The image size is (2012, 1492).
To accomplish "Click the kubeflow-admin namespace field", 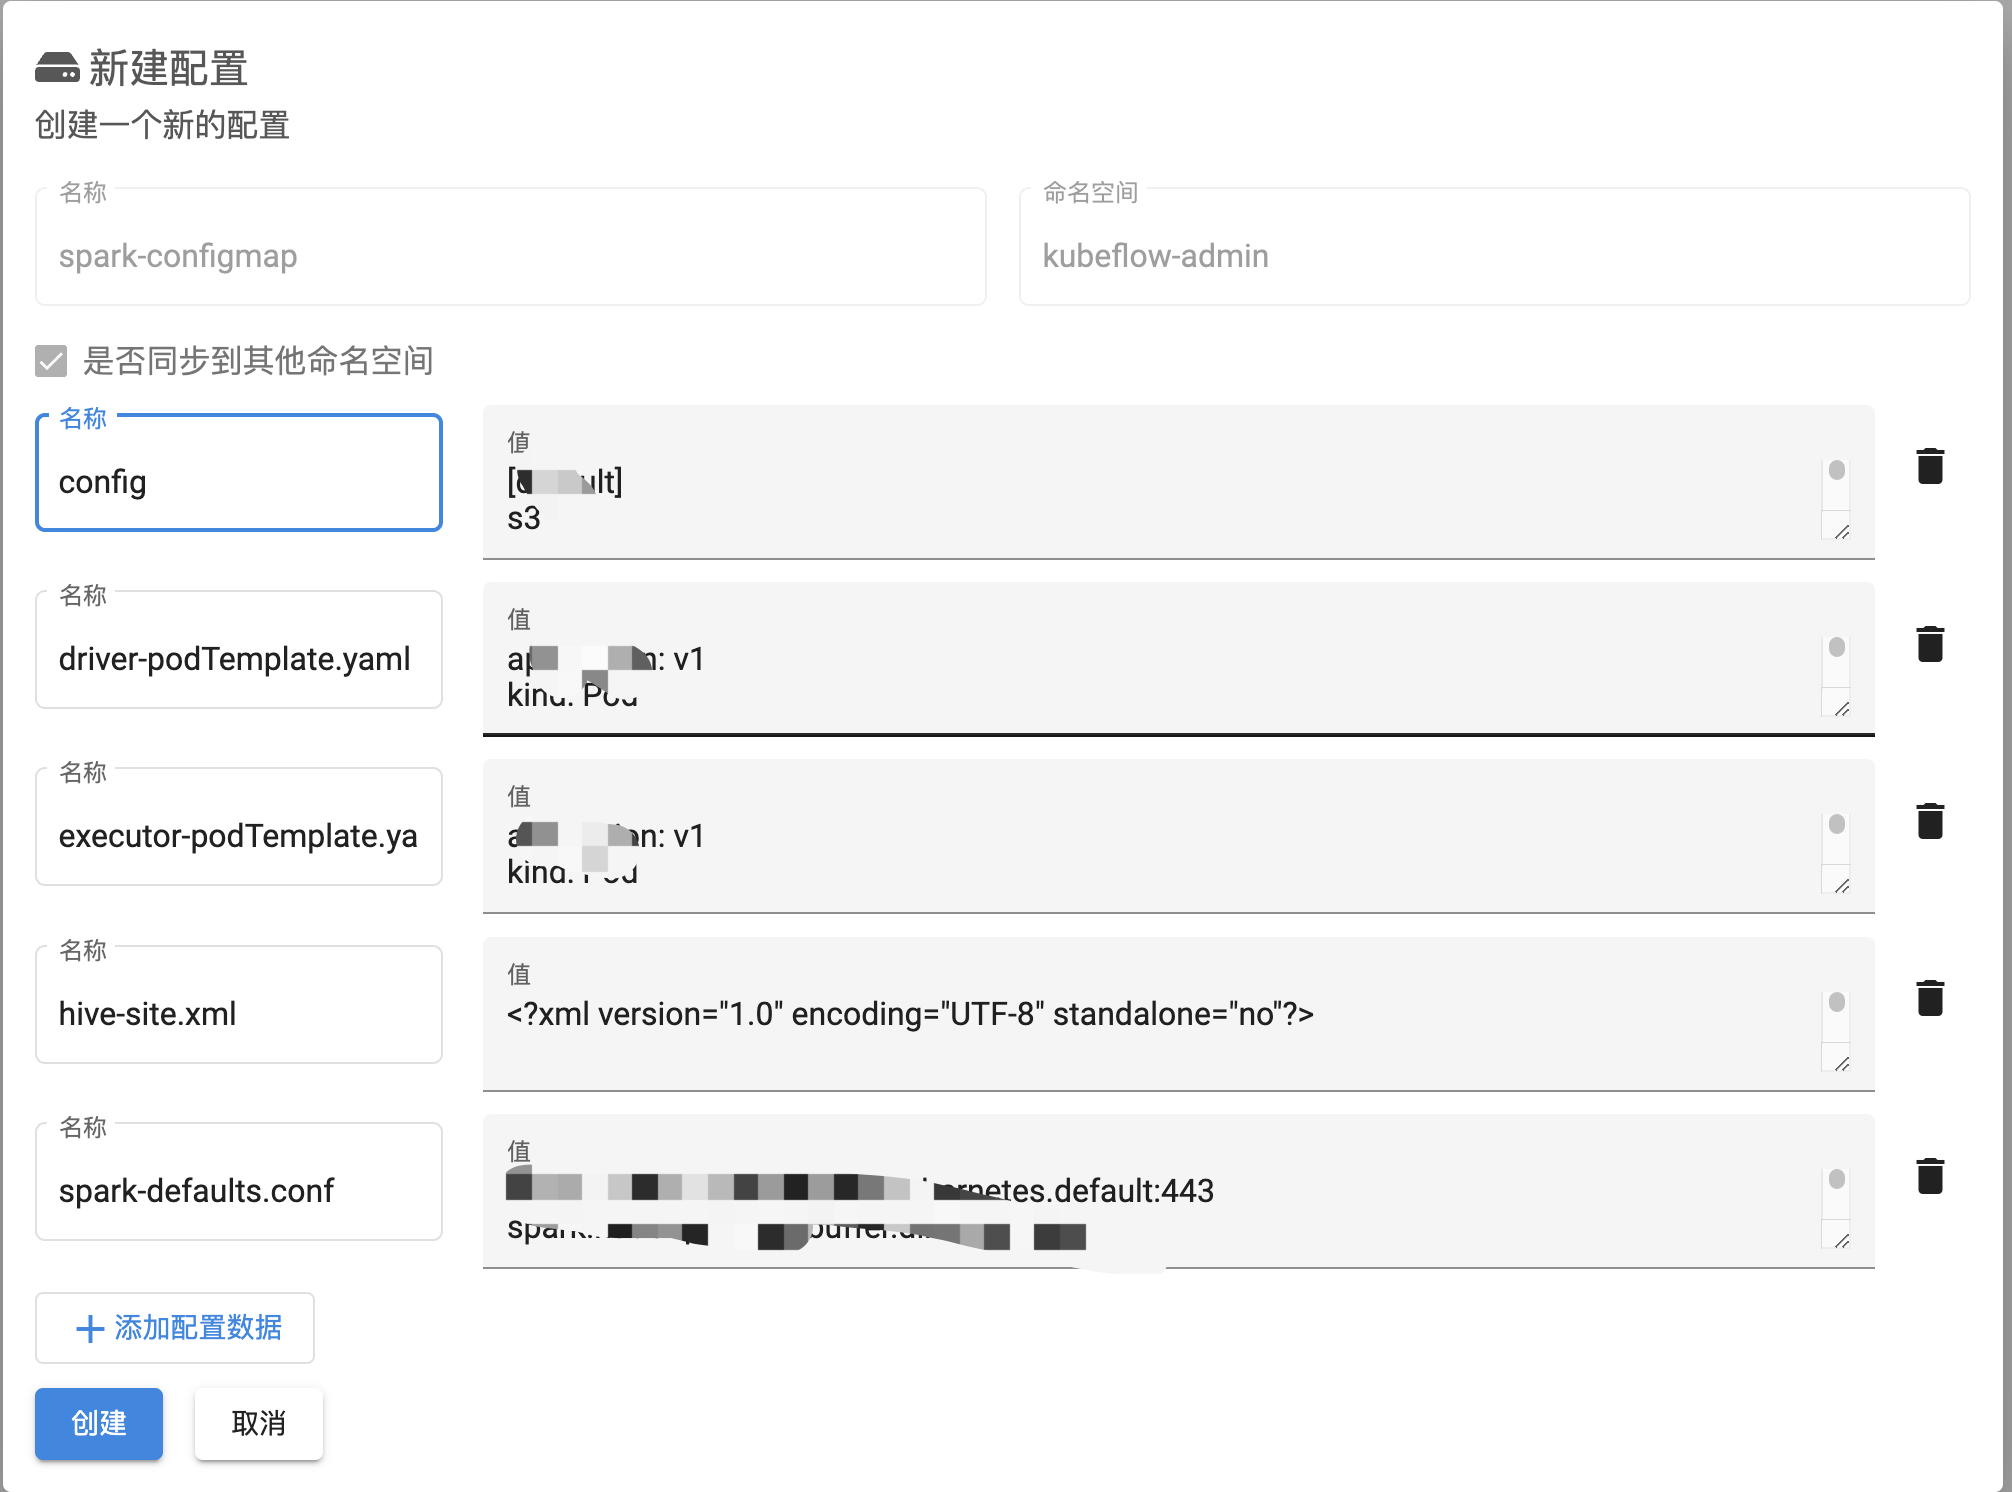I will tap(1494, 256).
